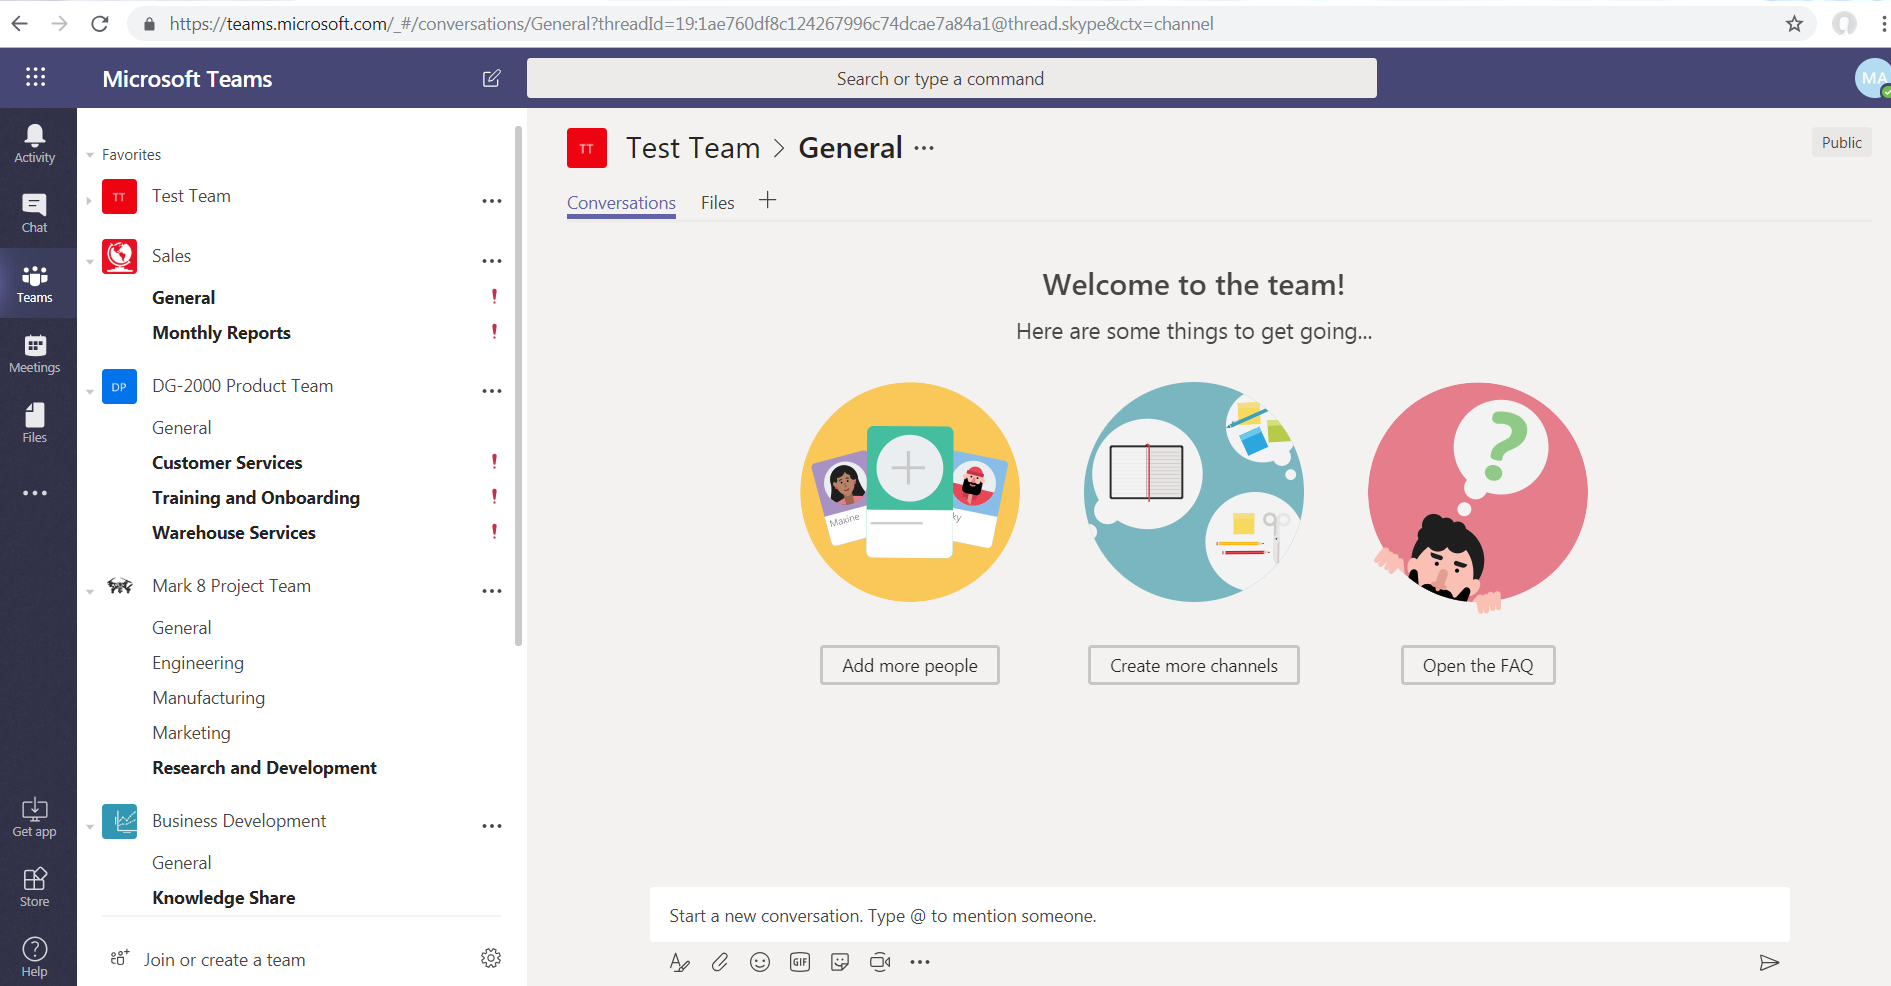Open manage teams settings gear

pyautogui.click(x=491, y=958)
